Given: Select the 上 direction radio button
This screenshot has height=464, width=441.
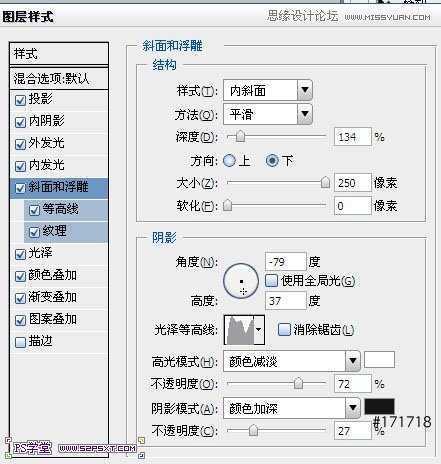Looking at the screenshot, I should coord(229,161).
